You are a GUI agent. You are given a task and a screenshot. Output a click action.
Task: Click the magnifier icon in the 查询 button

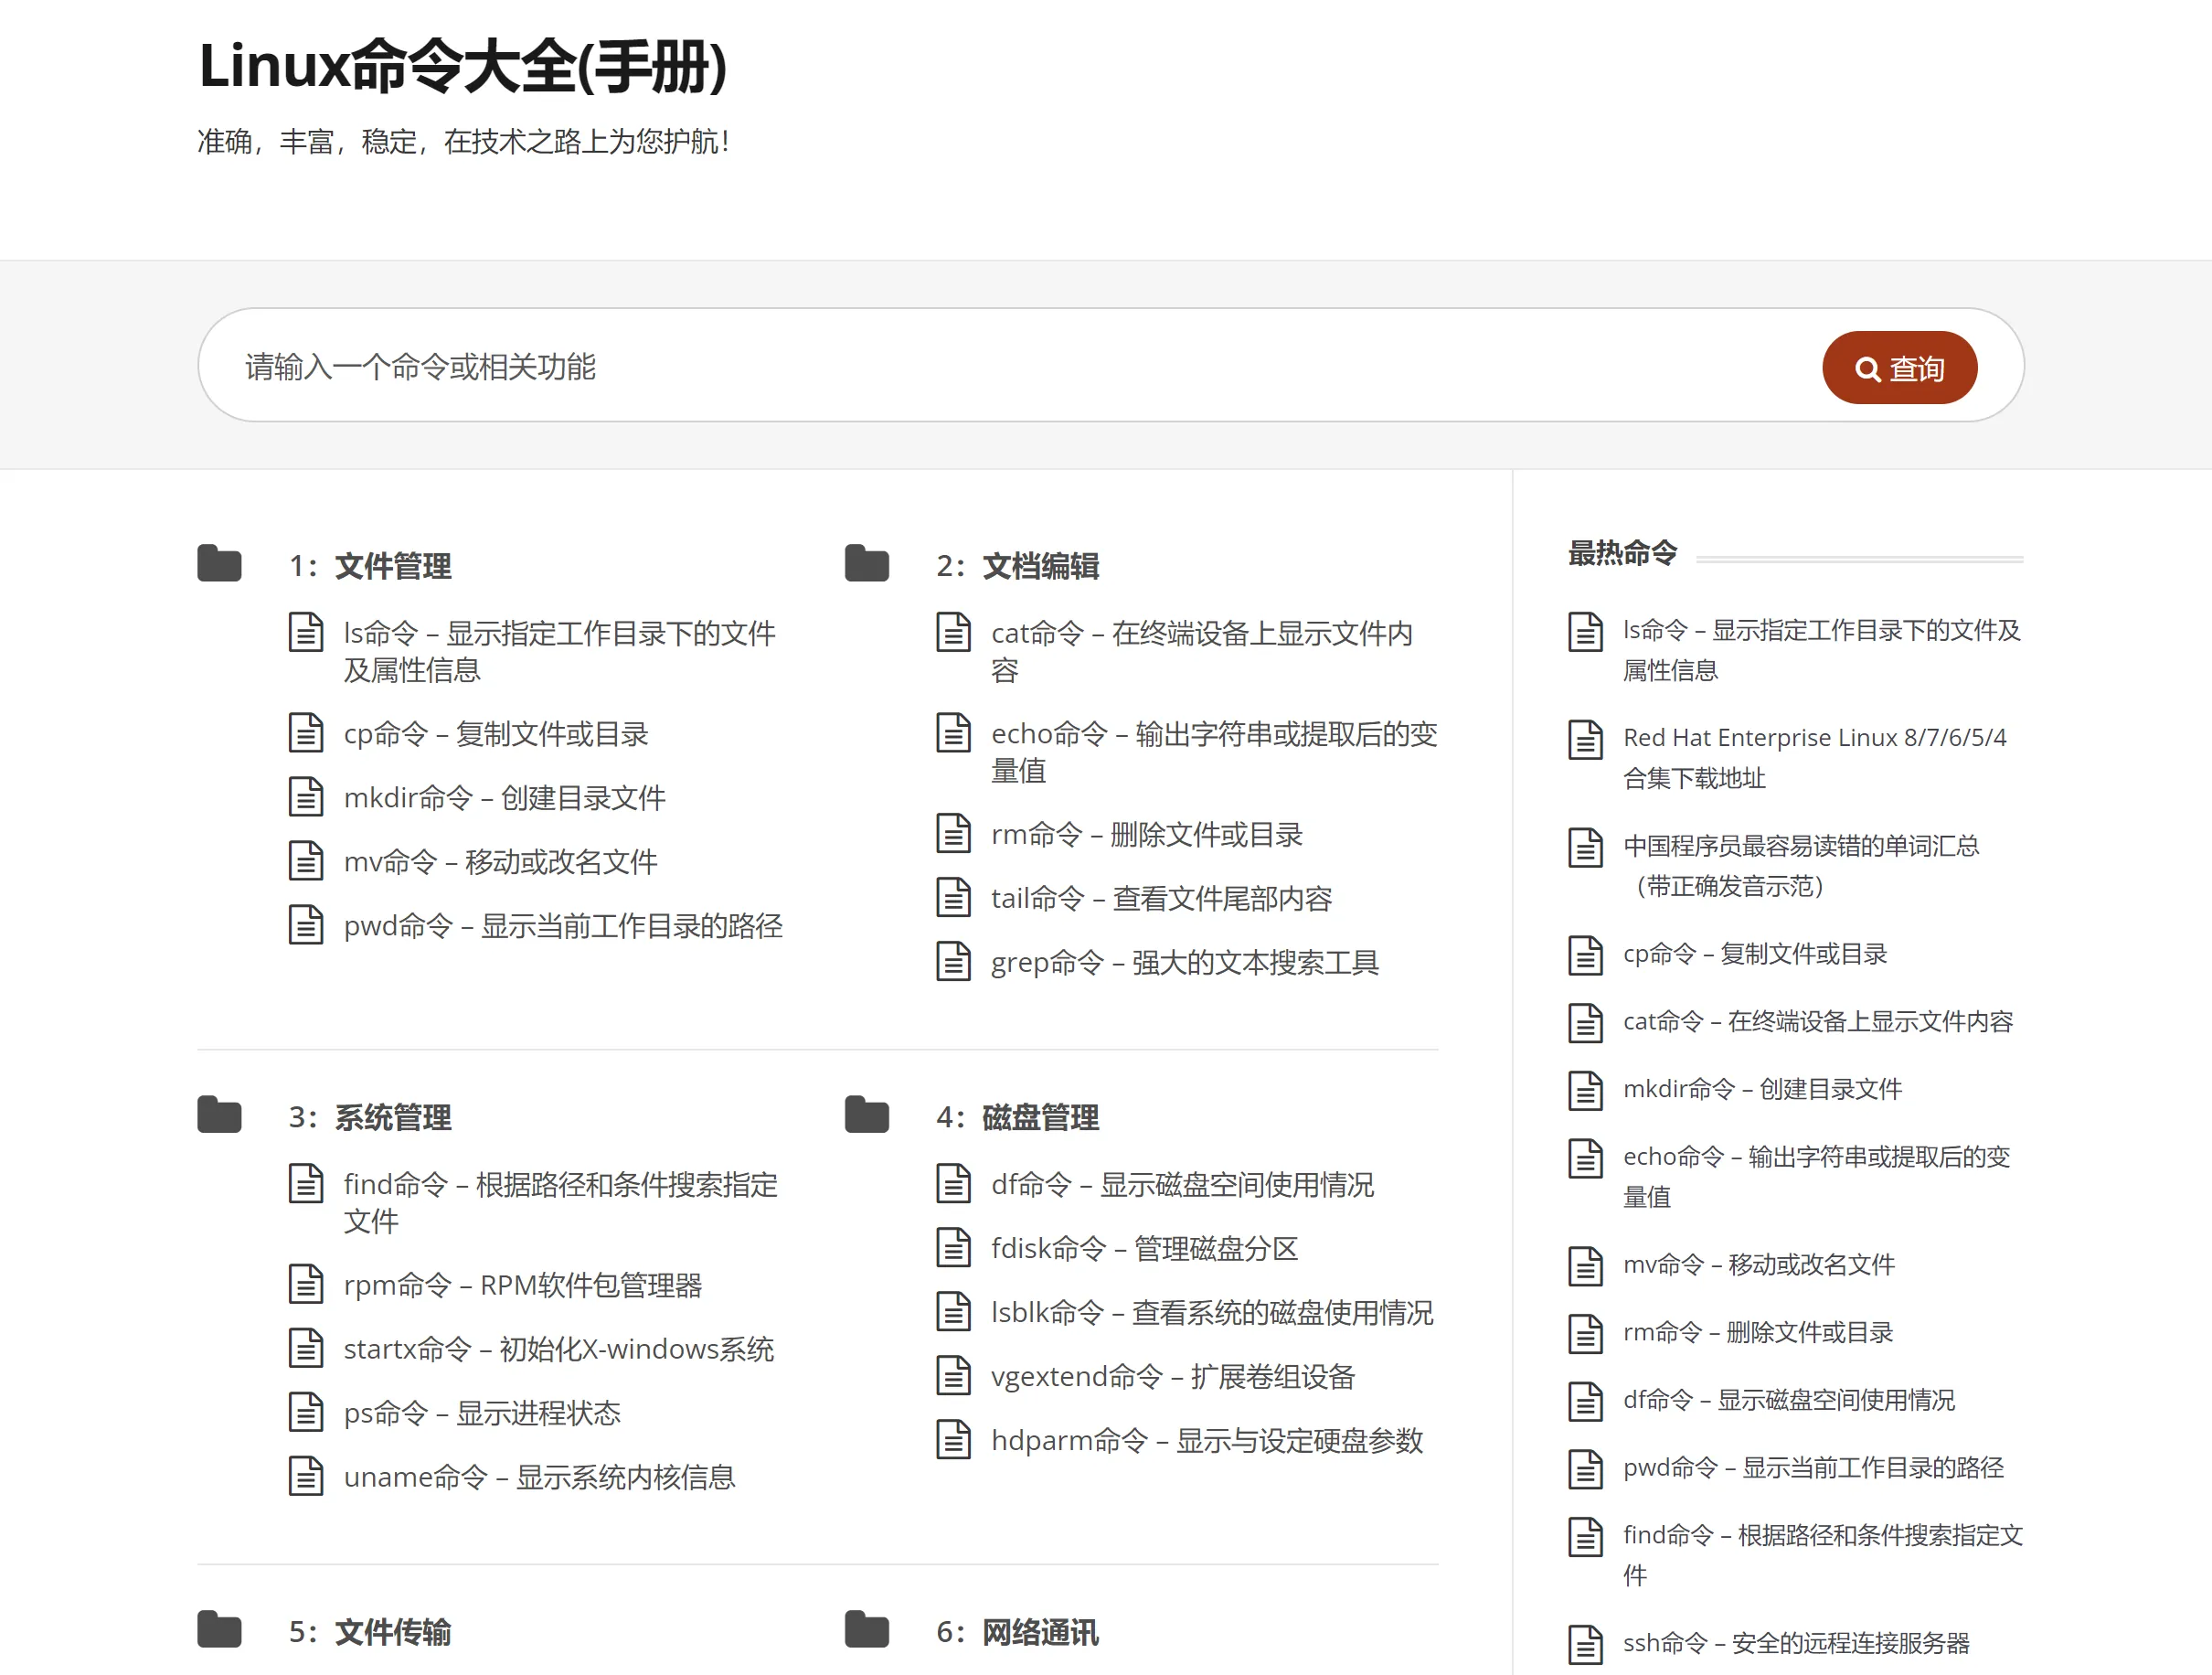1866,369
